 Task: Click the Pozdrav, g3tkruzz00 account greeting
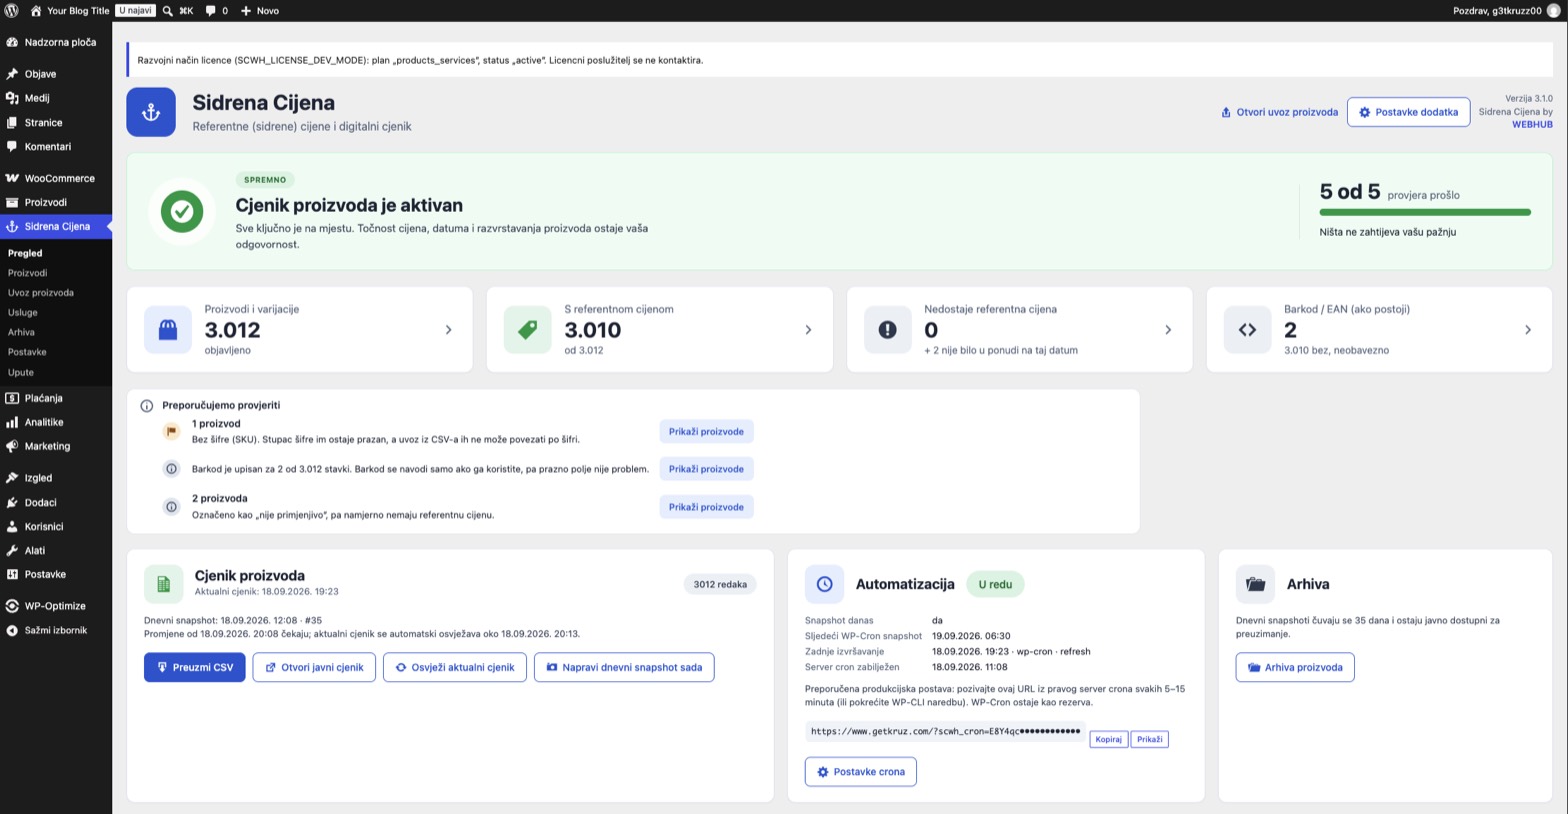[1497, 11]
